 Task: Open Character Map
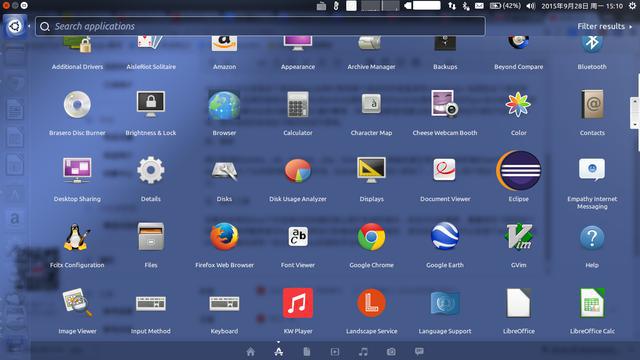371,104
